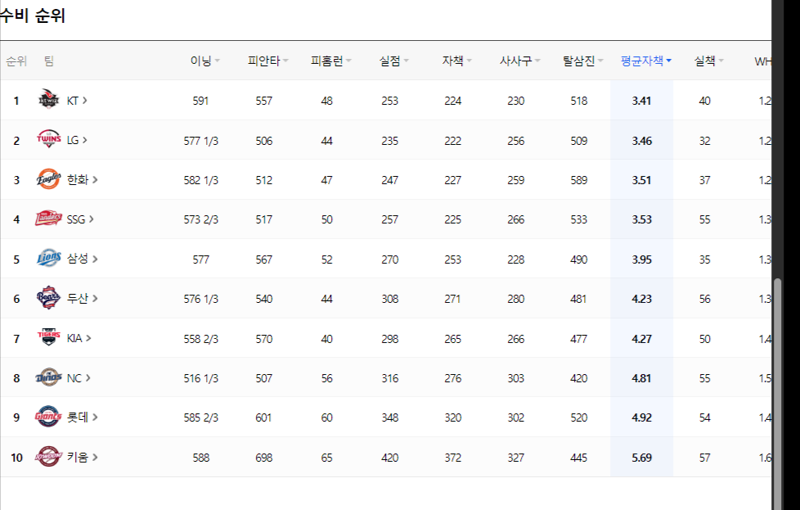Click the KT Wiz team logo
This screenshot has width=800, height=510.
tap(49, 99)
